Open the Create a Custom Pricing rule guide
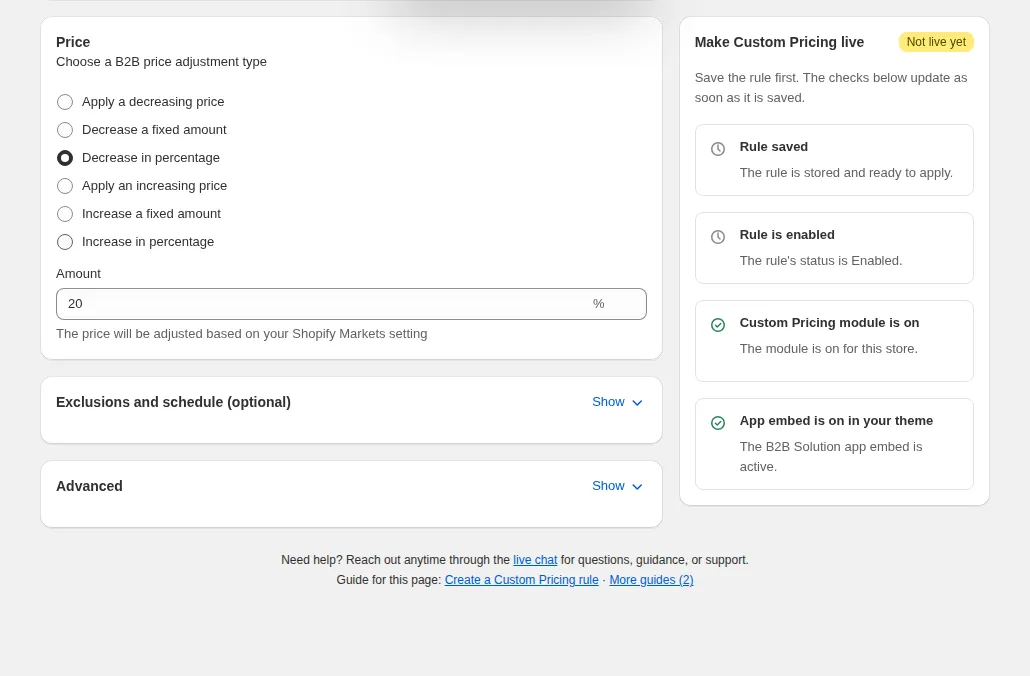 (522, 580)
